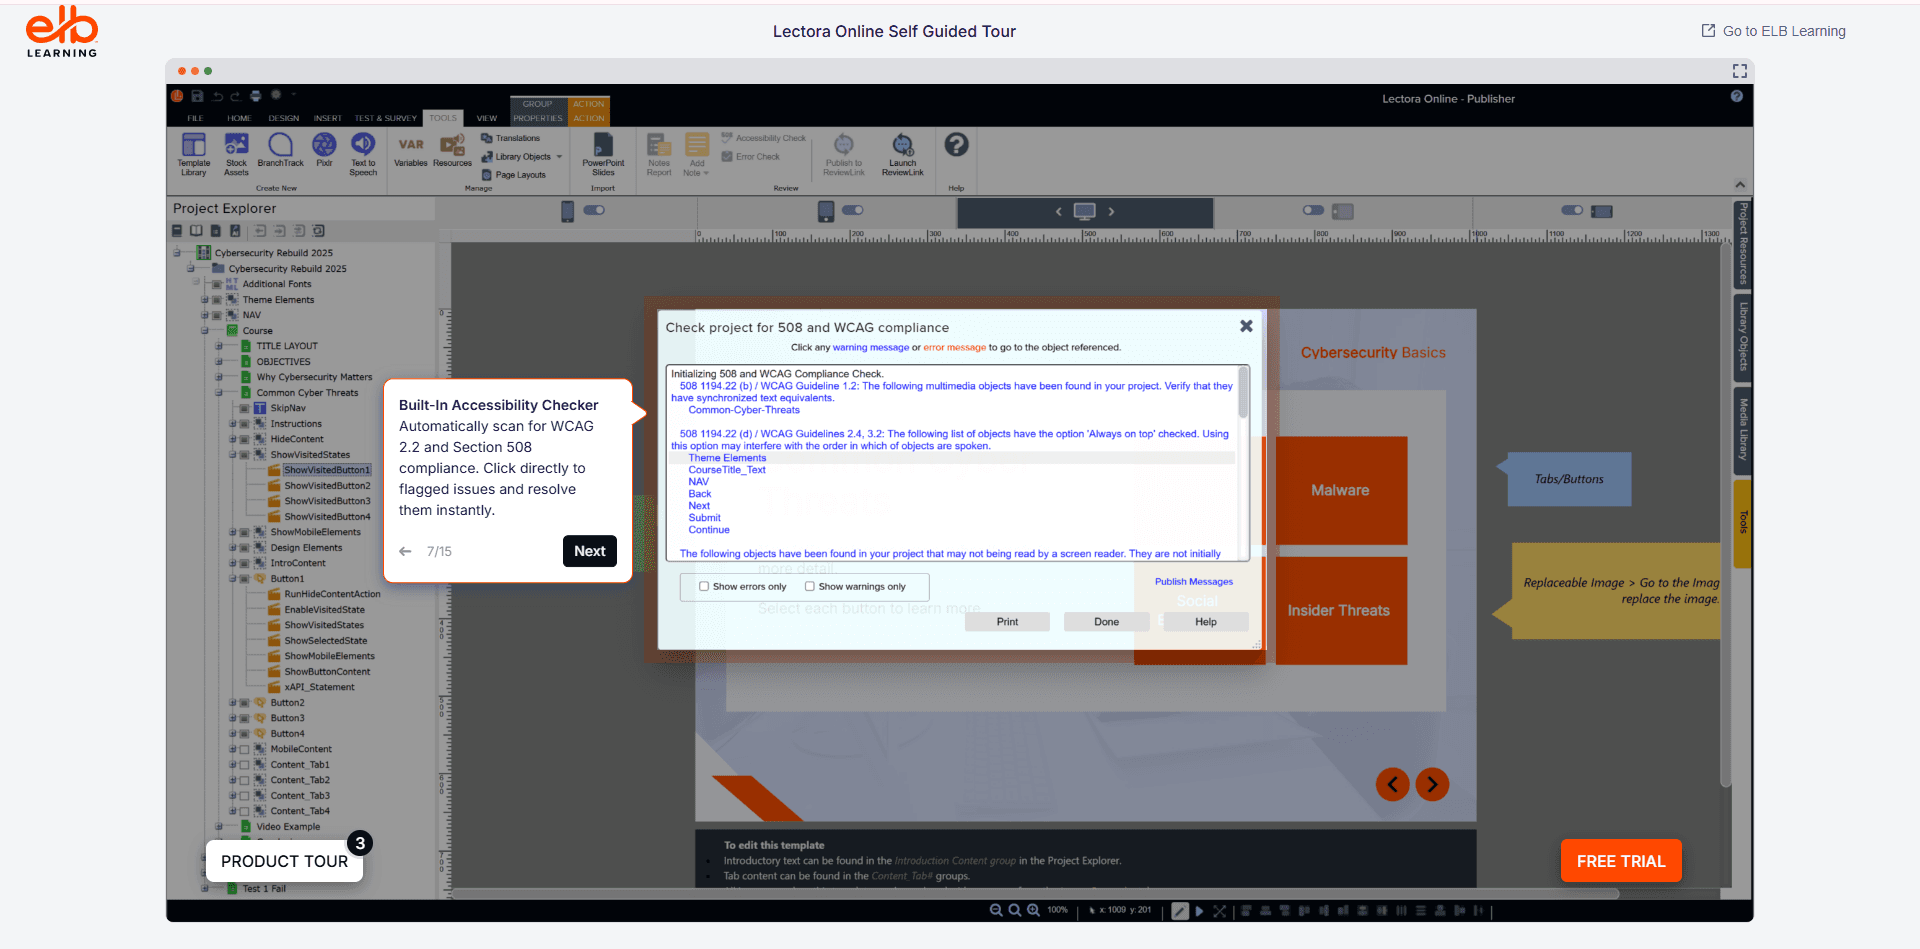1920x949 pixels.
Task: Expand the Theme Elements tree node
Action: [x=207, y=299]
